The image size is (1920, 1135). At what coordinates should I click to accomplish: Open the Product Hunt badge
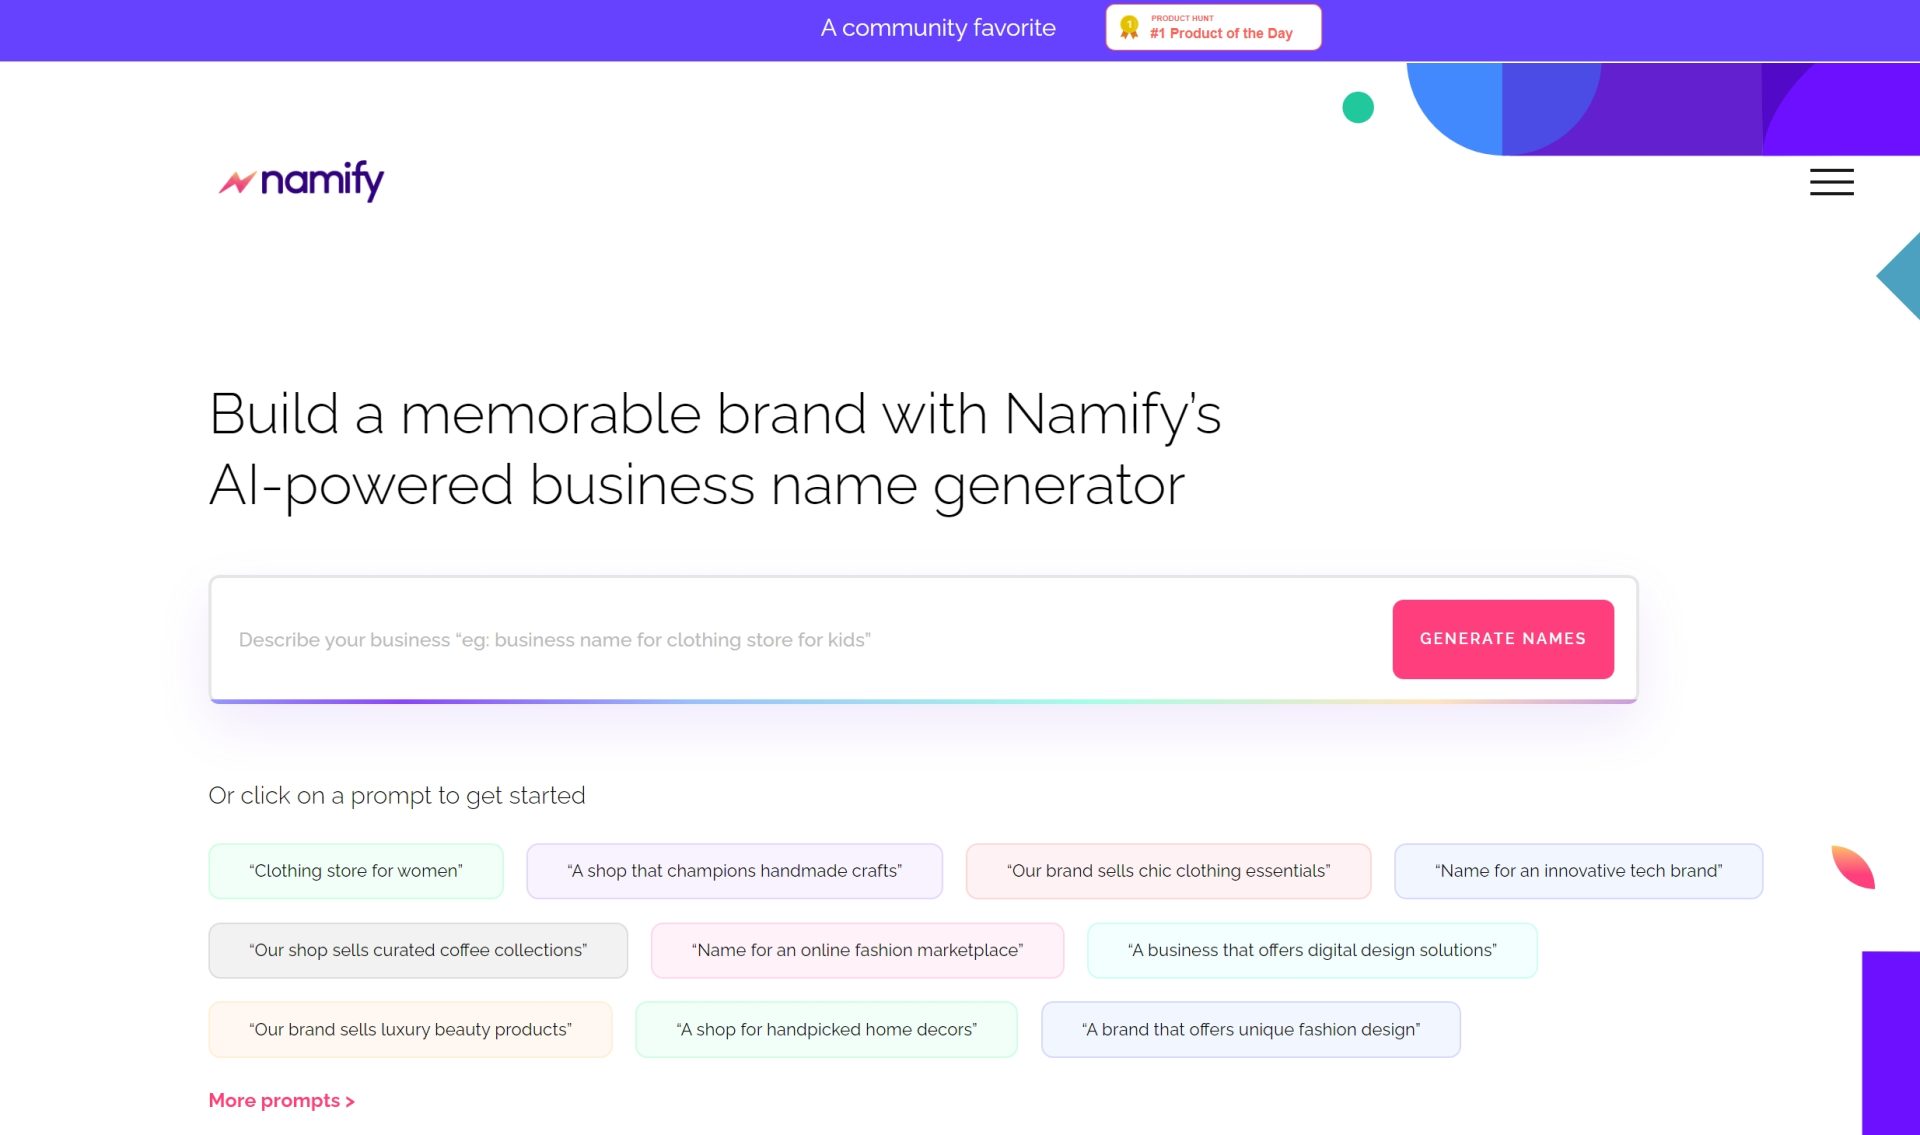[x=1213, y=27]
